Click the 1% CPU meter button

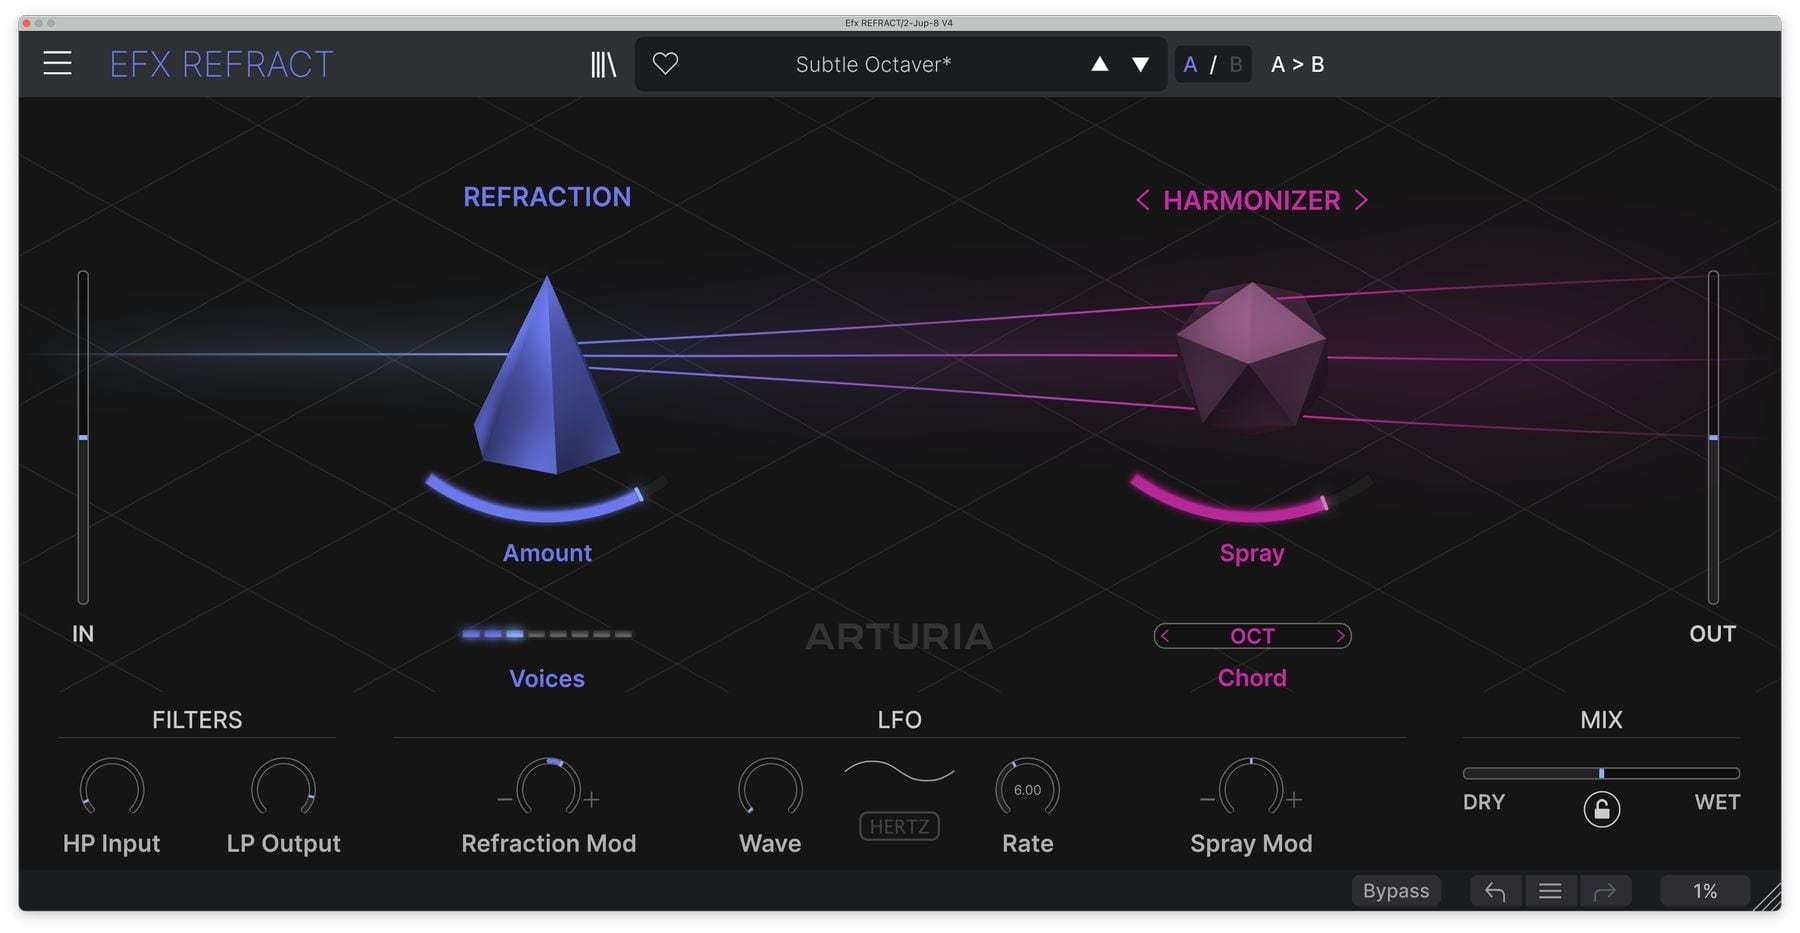pyautogui.click(x=1705, y=890)
